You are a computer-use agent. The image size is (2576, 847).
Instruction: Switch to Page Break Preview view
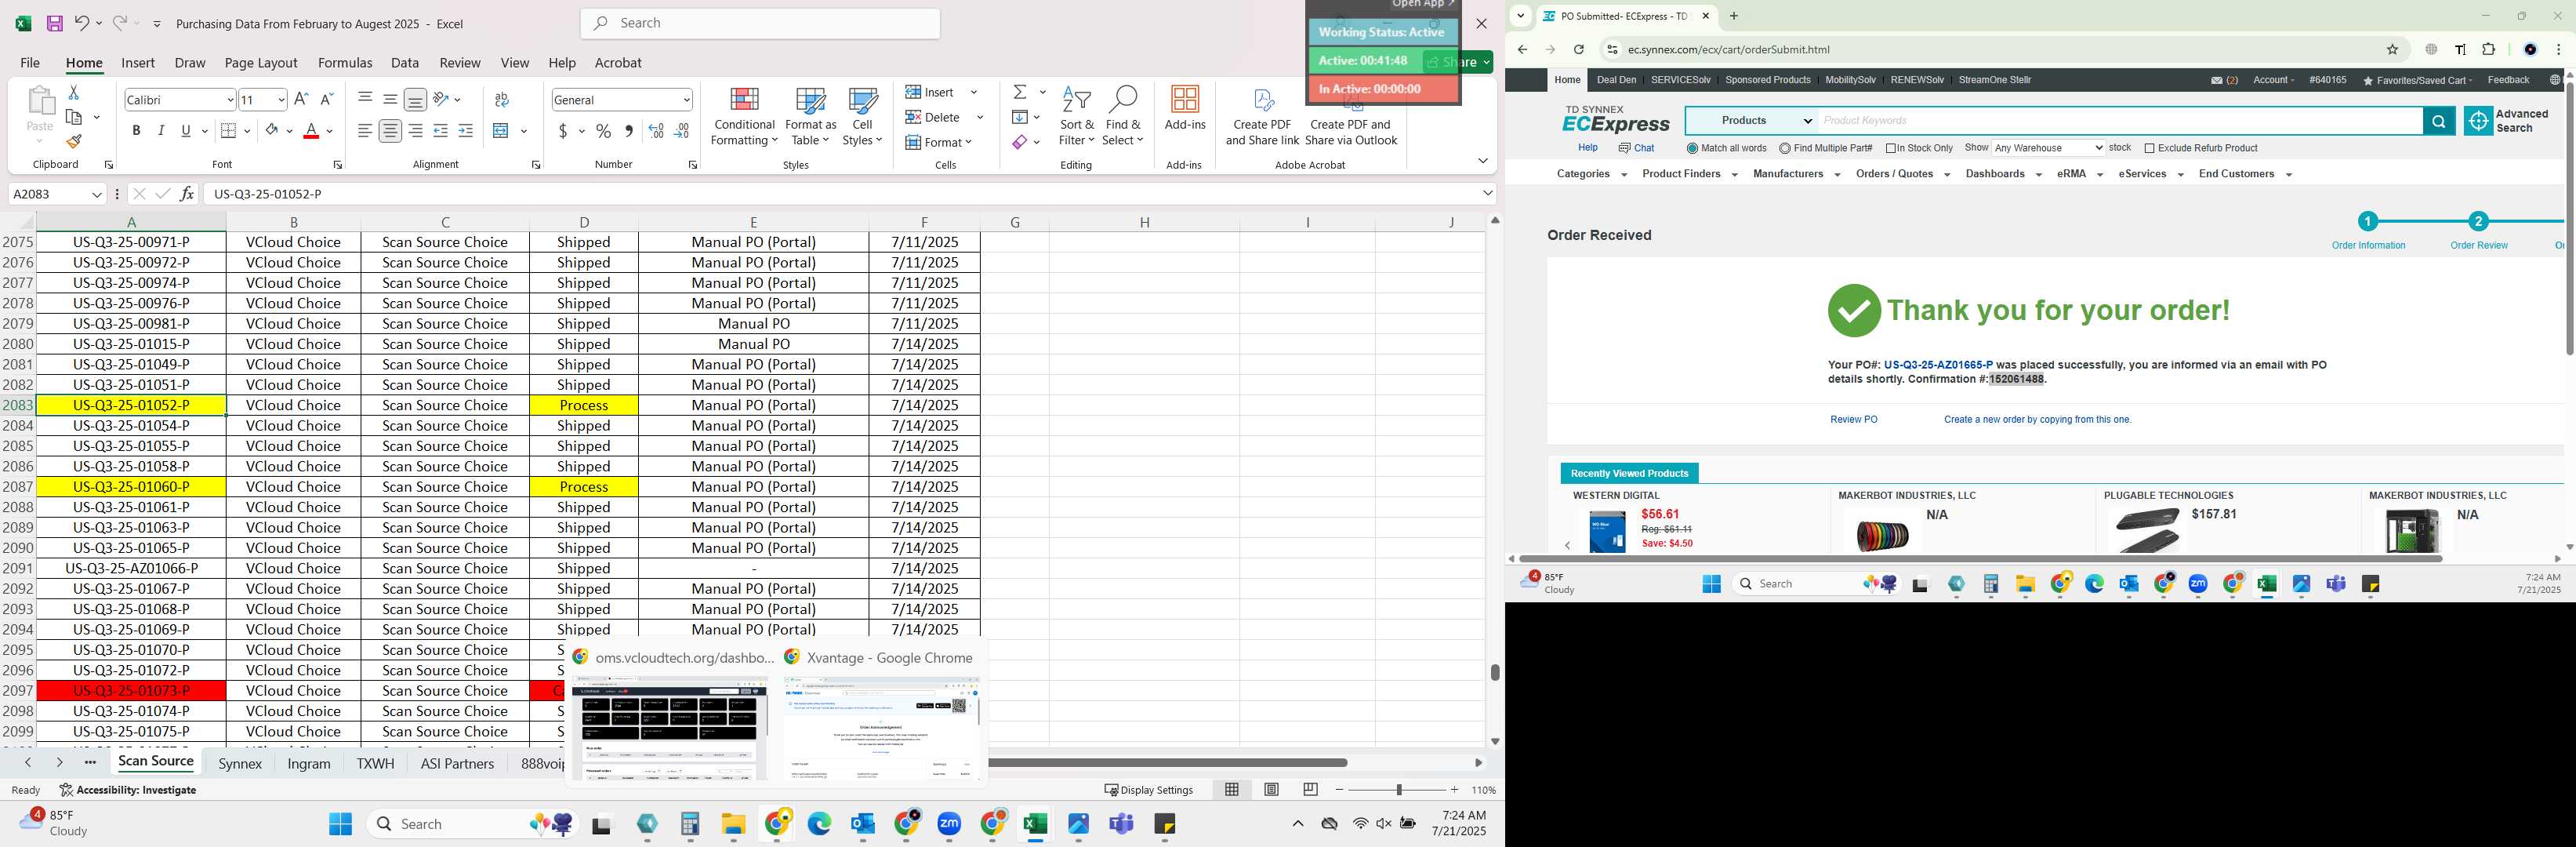tap(1310, 789)
